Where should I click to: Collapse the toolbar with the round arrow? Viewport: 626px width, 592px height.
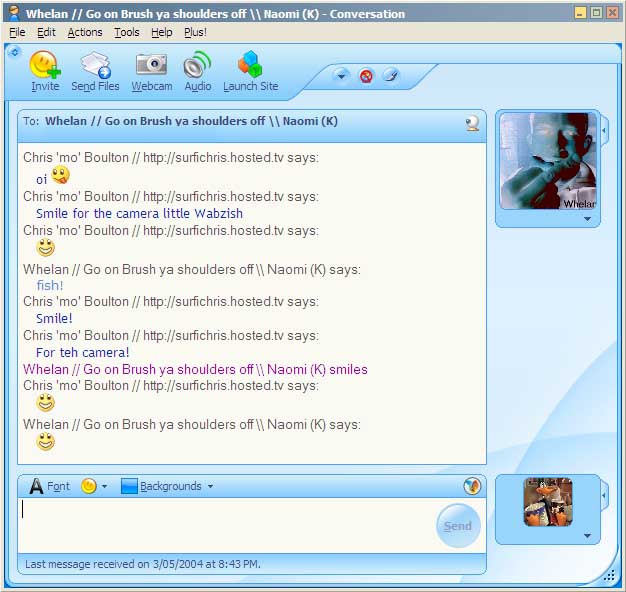click(14, 52)
